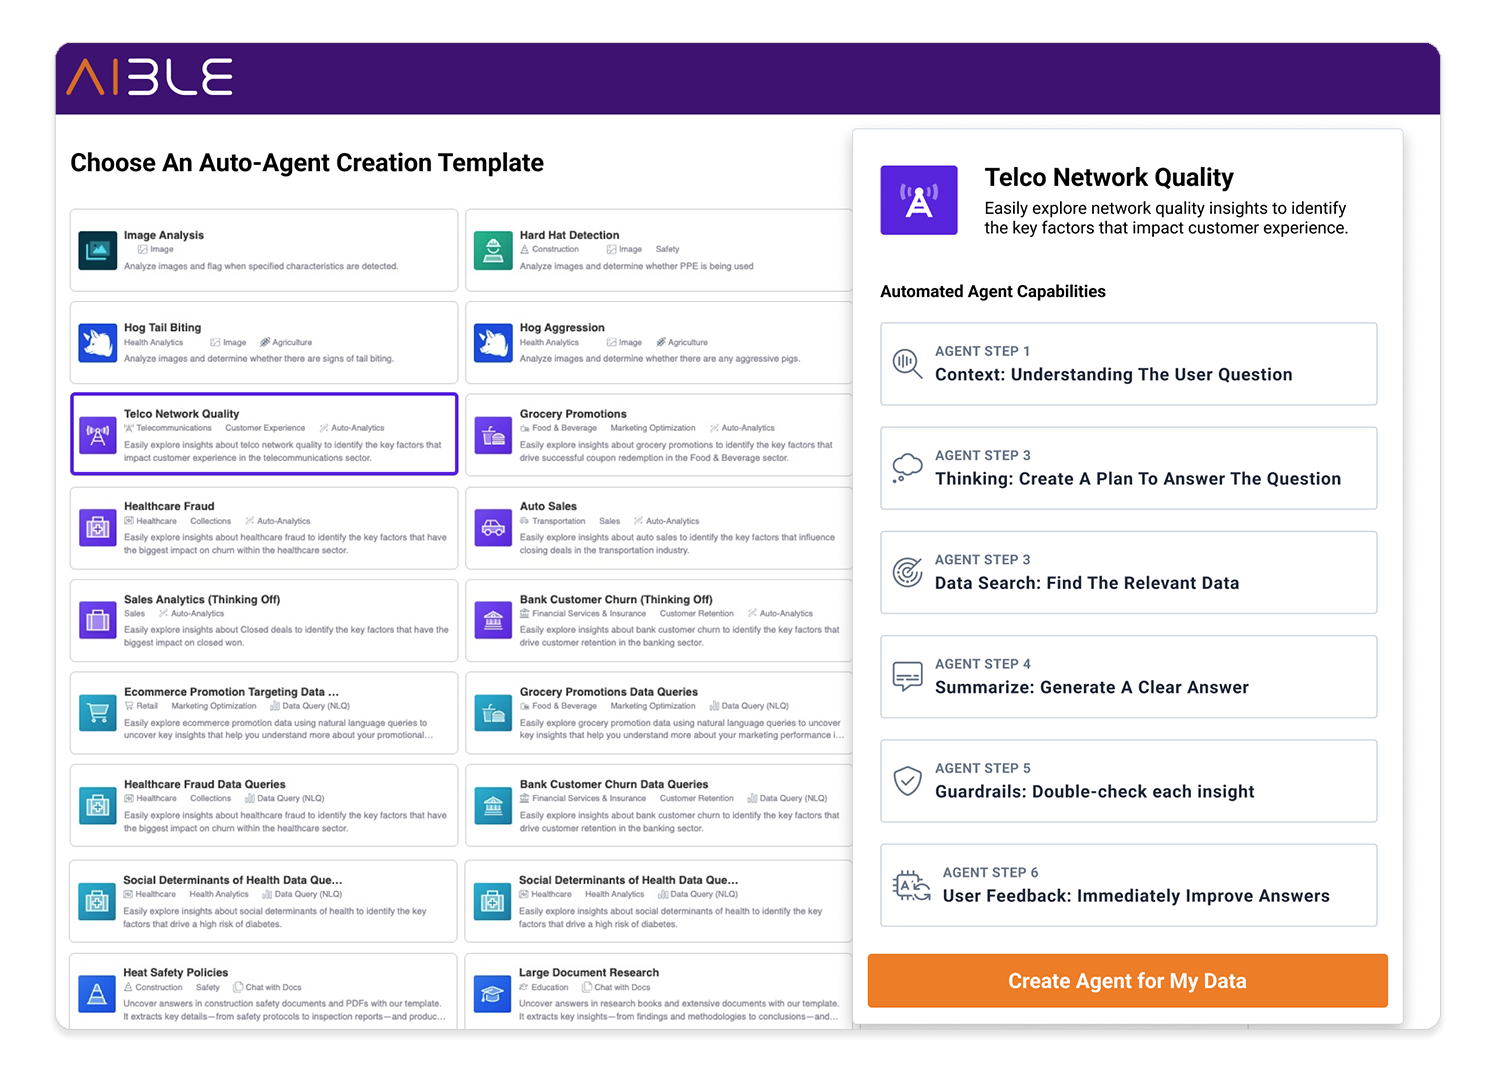Open the Image Analysis template title
Screen dimensions: 1490x1077
[x=164, y=235]
